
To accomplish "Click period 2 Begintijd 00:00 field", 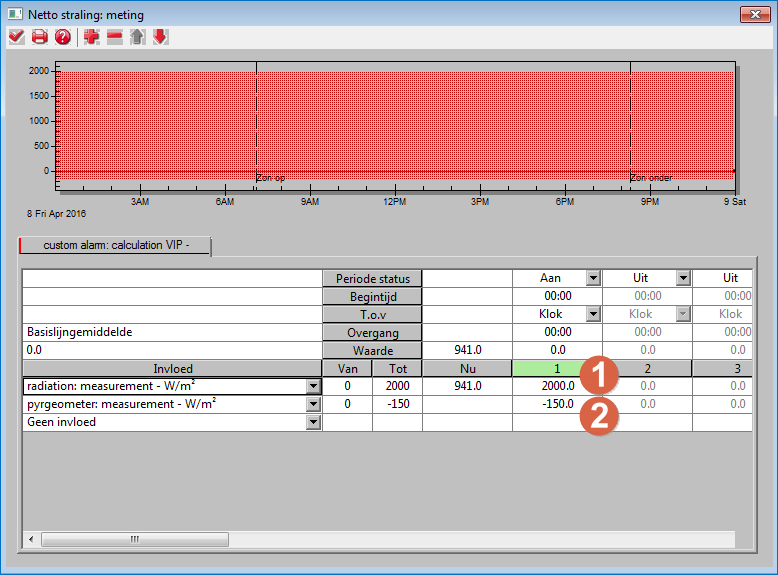I will tap(648, 296).
